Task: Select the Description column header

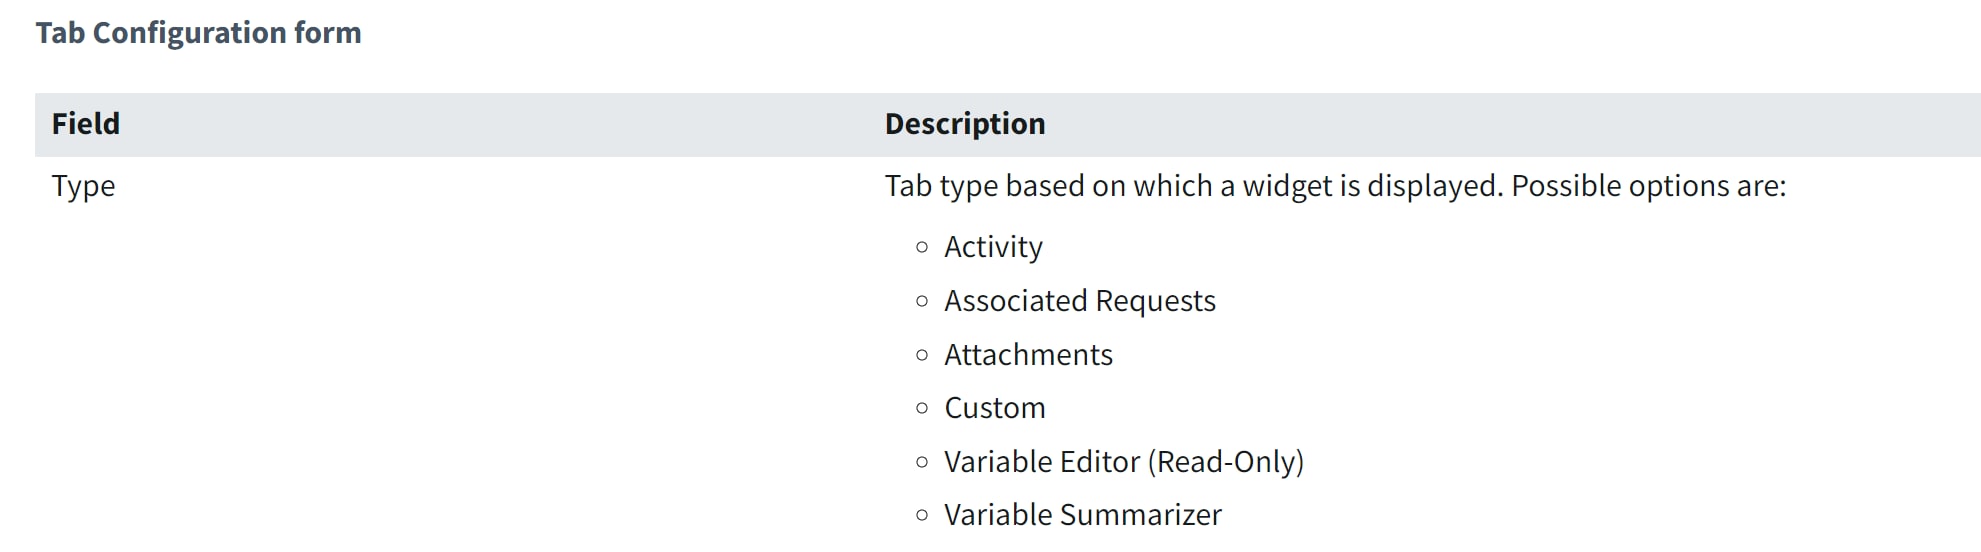Action: pyautogui.click(x=965, y=124)
